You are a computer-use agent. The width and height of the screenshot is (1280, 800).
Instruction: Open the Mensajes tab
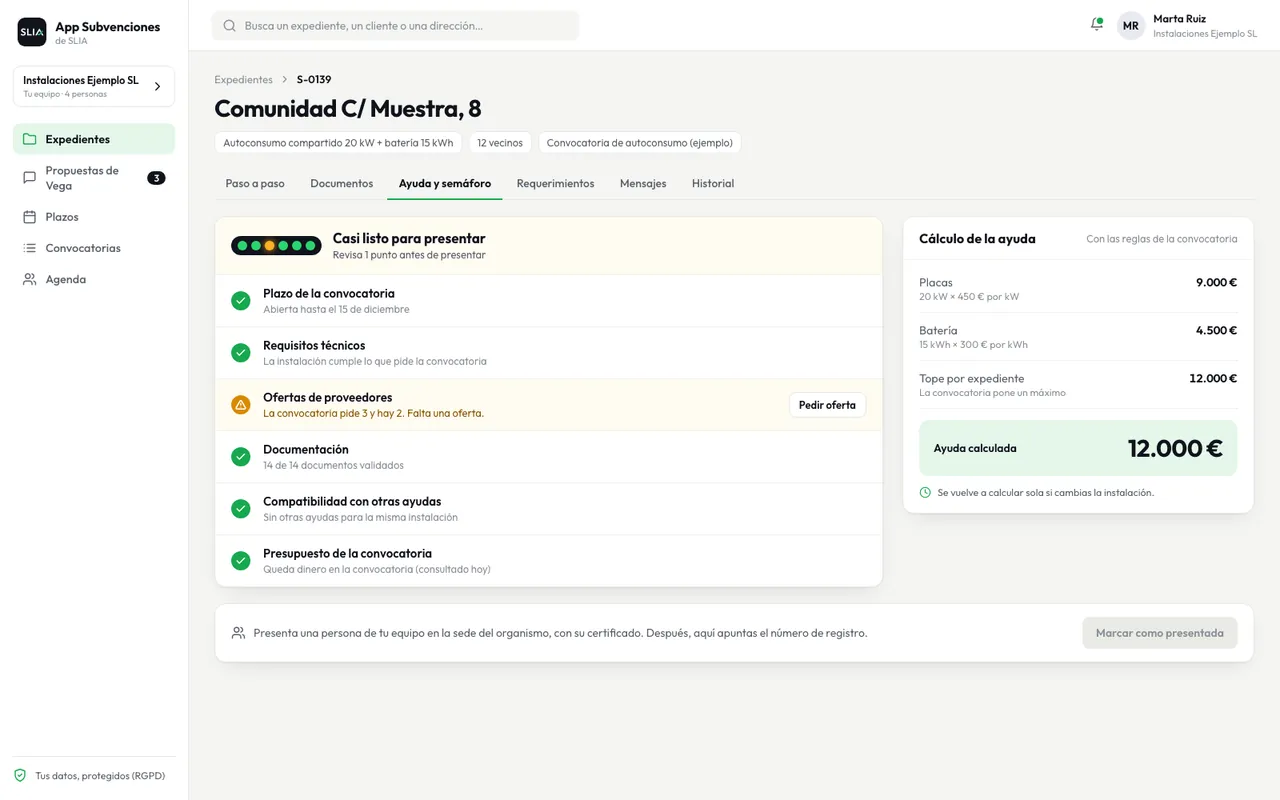(x=643, y=184)
